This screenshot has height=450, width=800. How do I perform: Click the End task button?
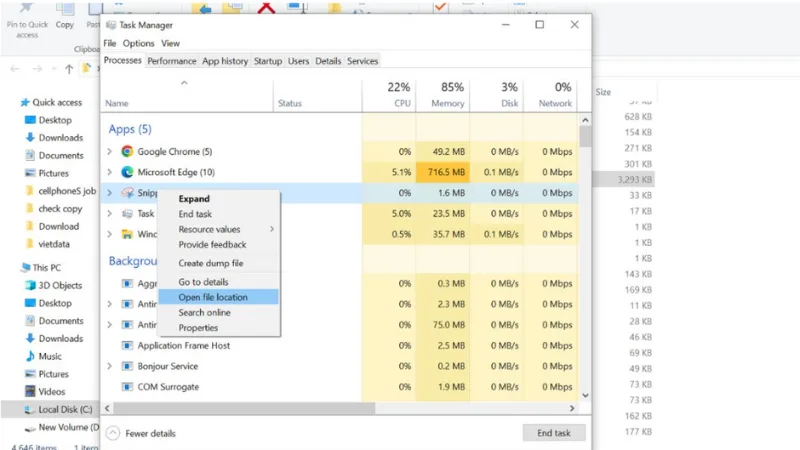click(x=553, y=433)
